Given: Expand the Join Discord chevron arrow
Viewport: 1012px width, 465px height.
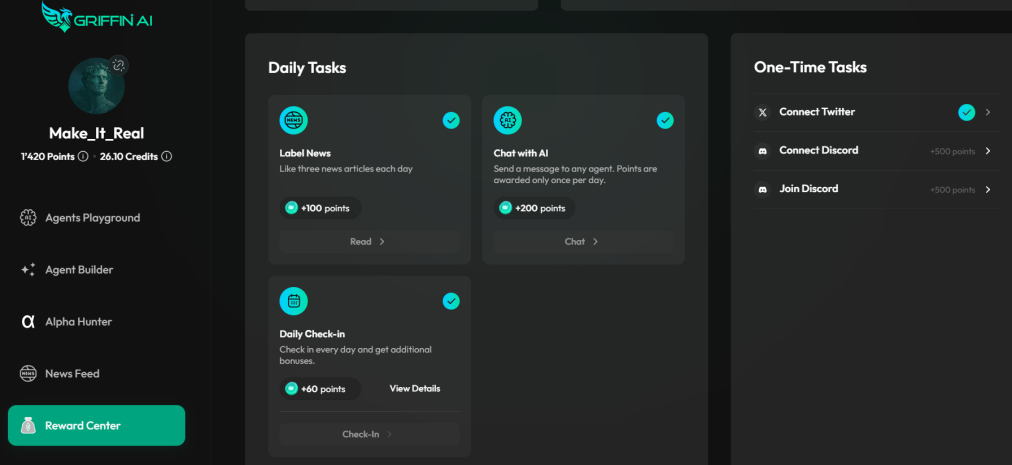Looking at the screenshot, I should pyautogui.click(x=987, y=190).
